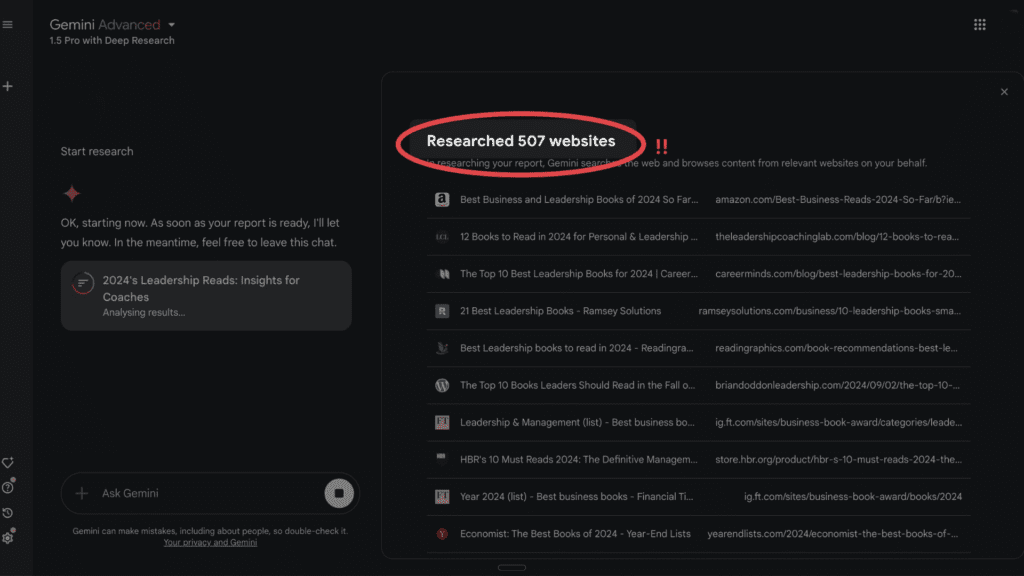Start a new chat with plus icon
Viewport: 1024px width, 576px height.
(8, 86)
